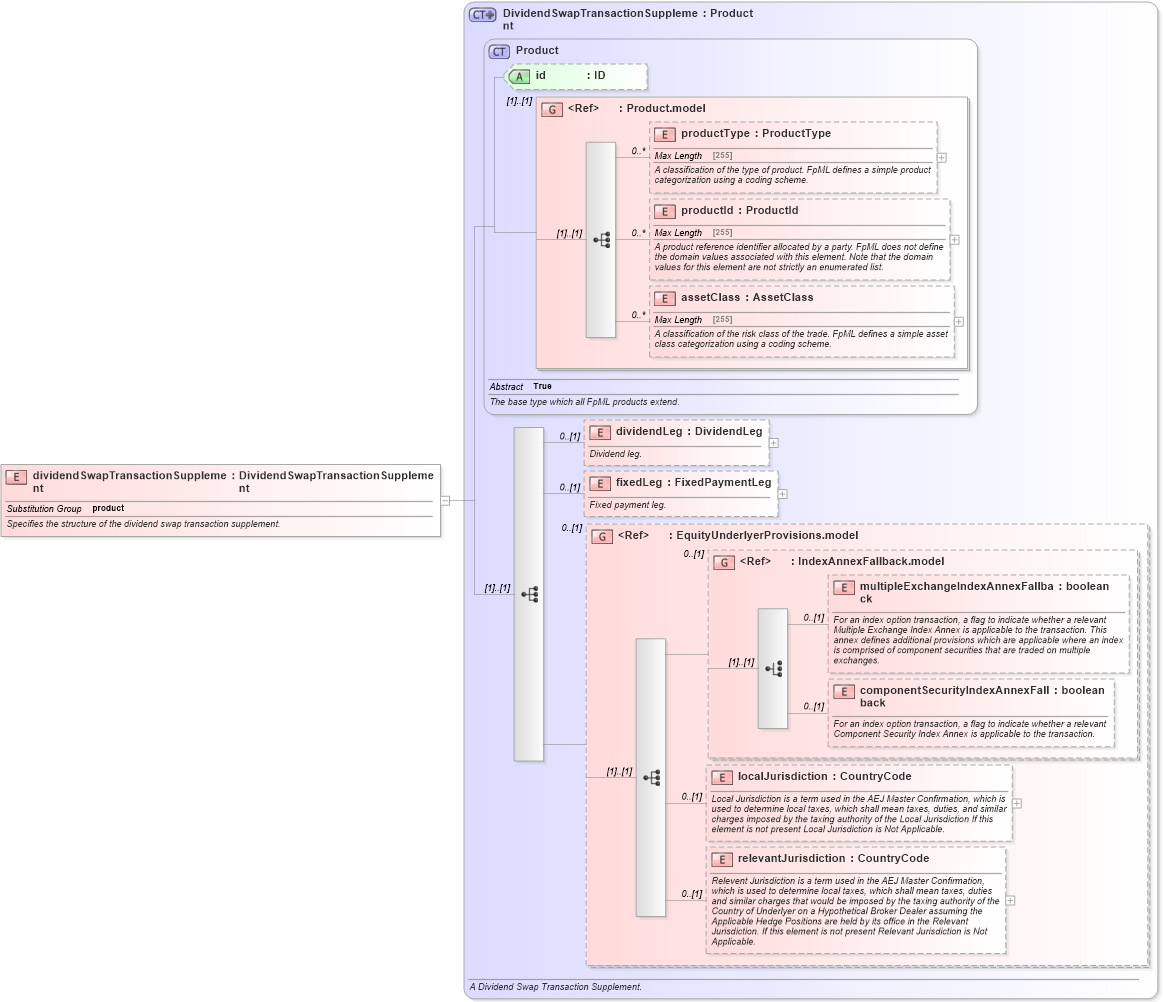Select the 'productType : ProductType' label
Viewport: 1163px width, 1002px height.
(x=756, y=134)
